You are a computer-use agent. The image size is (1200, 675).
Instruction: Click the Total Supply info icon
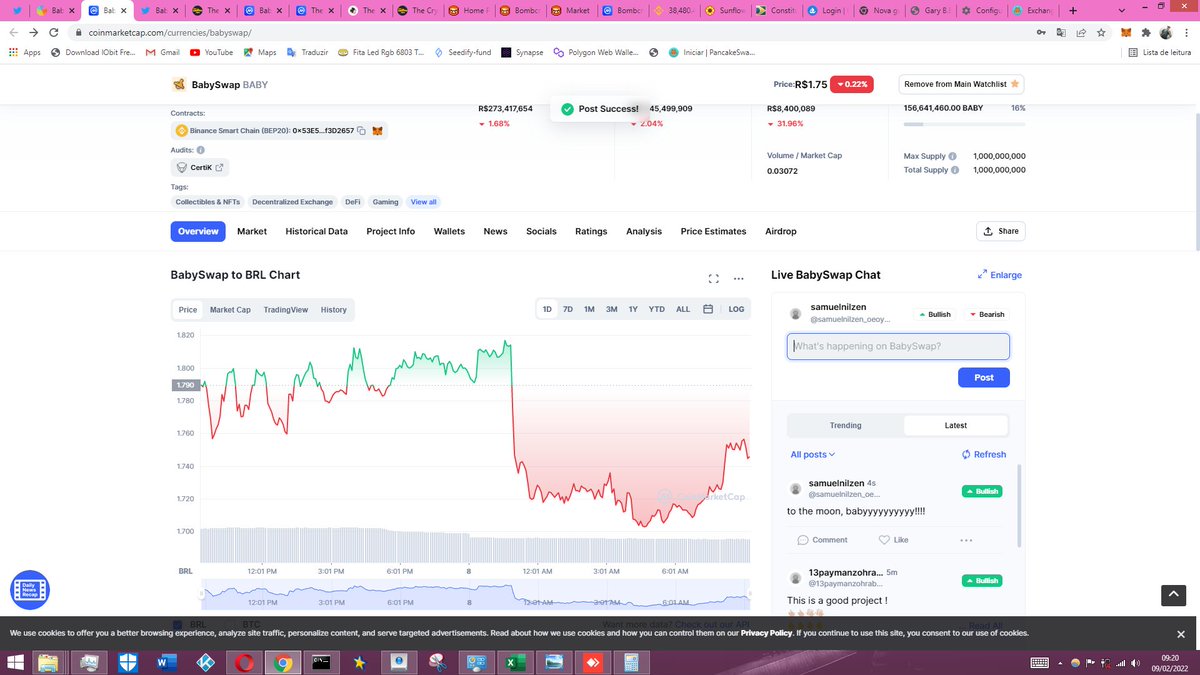pos(953,170)
